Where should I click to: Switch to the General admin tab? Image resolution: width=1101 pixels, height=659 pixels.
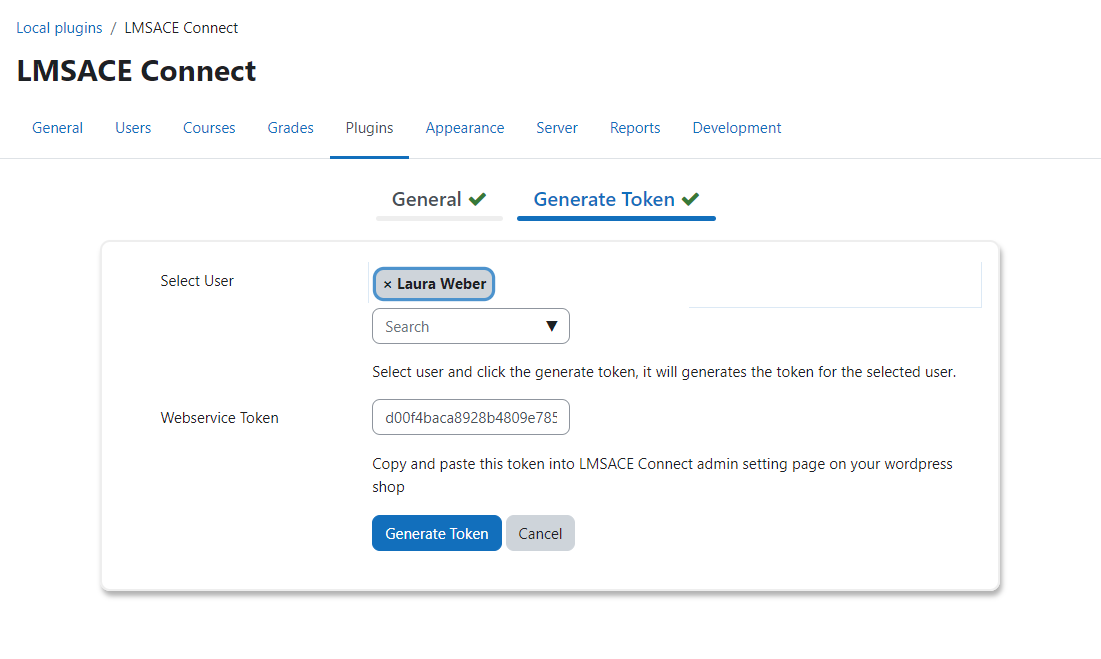[x=58, y=128]
